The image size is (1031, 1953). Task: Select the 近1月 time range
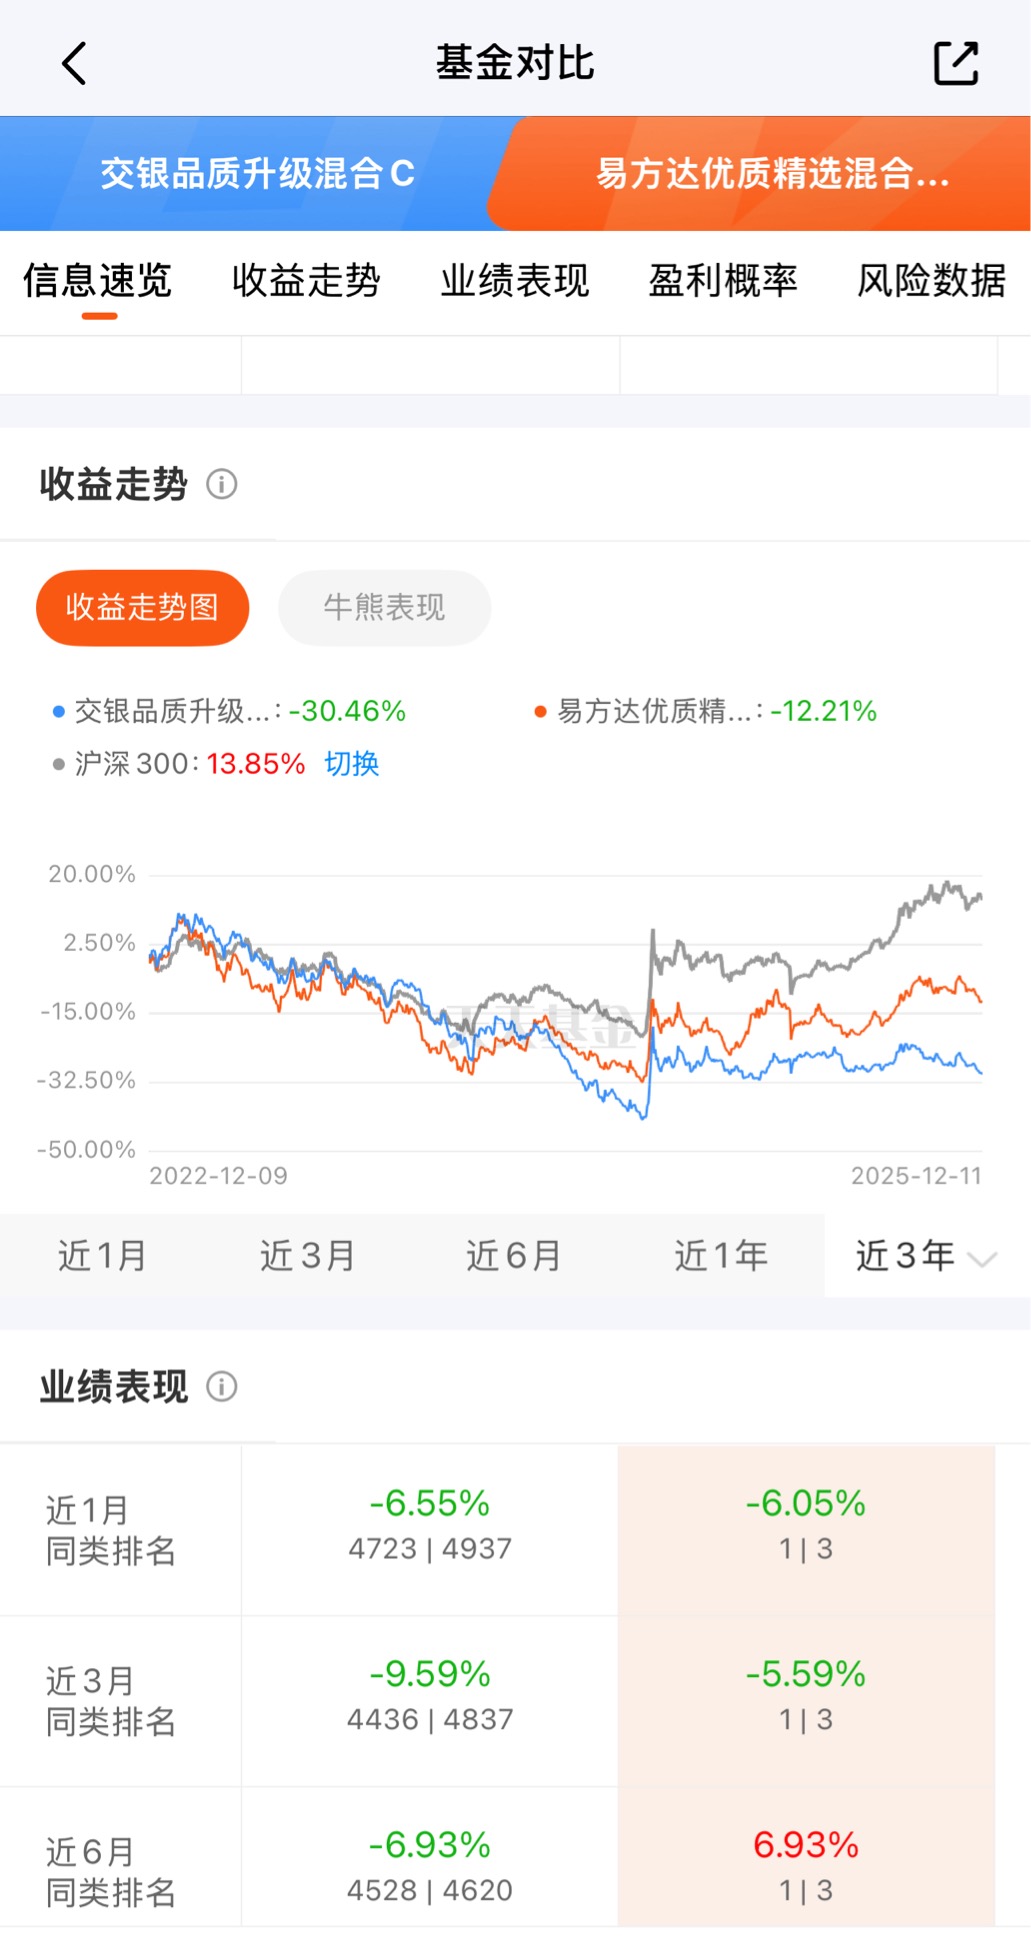102,1256
